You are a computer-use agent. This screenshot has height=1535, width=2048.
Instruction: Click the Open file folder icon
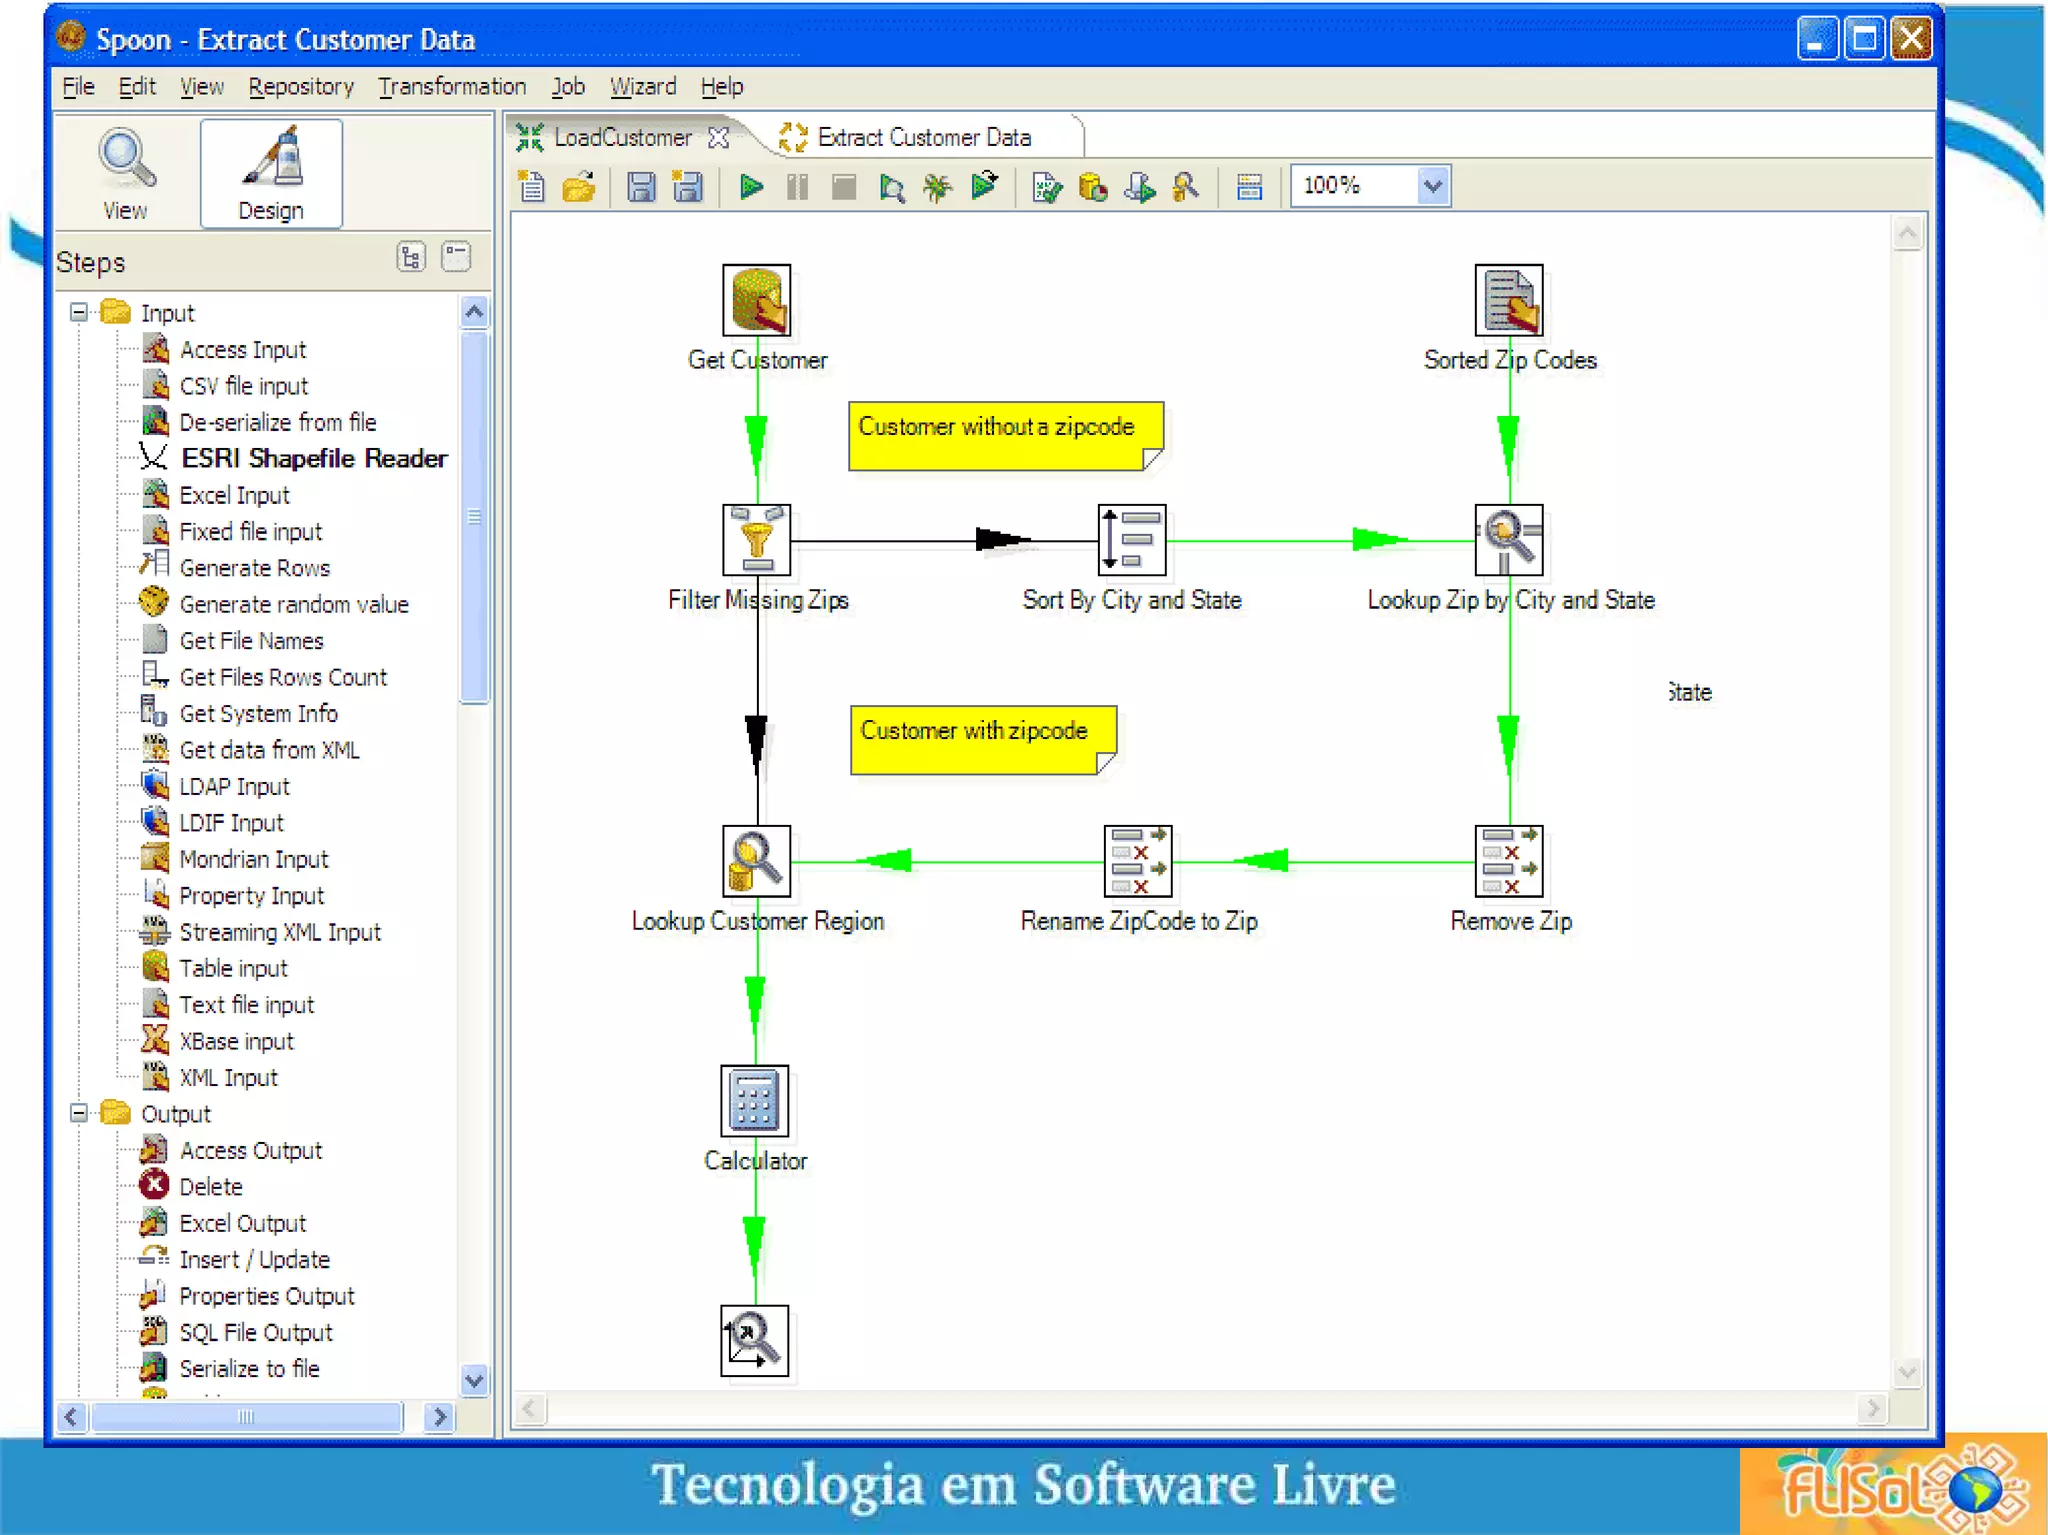point(579,187)
